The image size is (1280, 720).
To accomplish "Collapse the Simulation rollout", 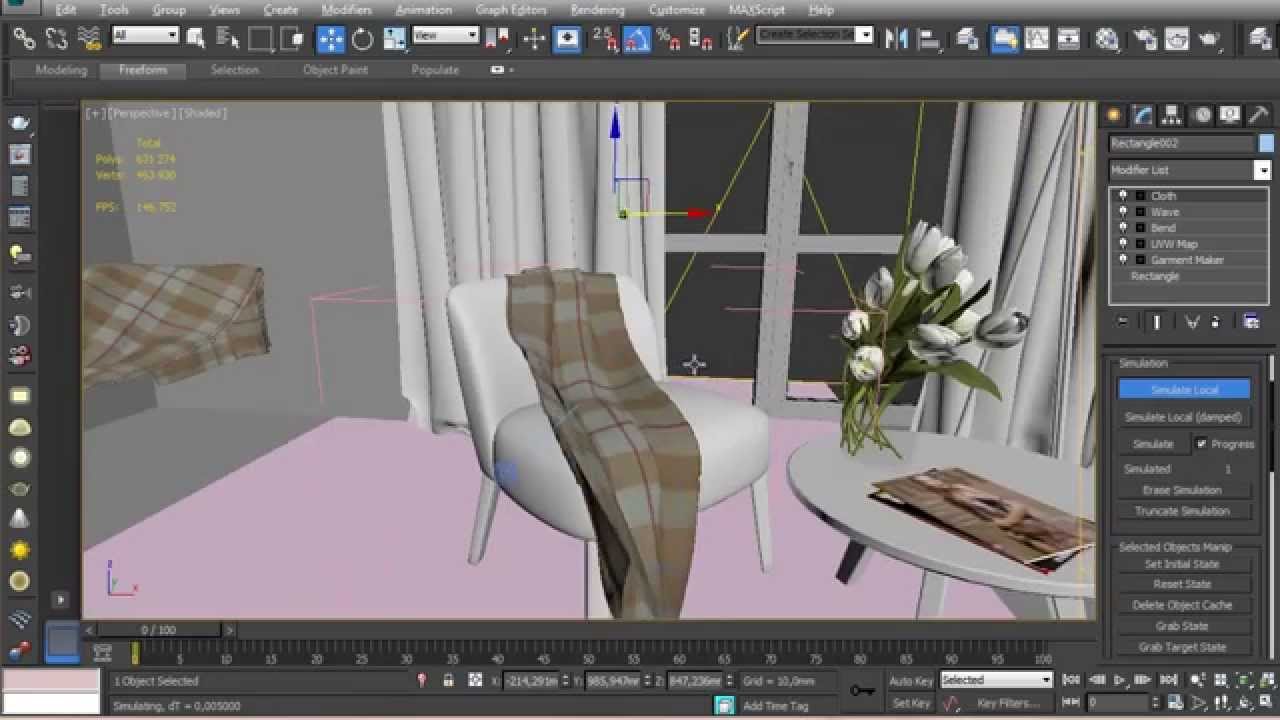I will click(x=1143, y=363).
